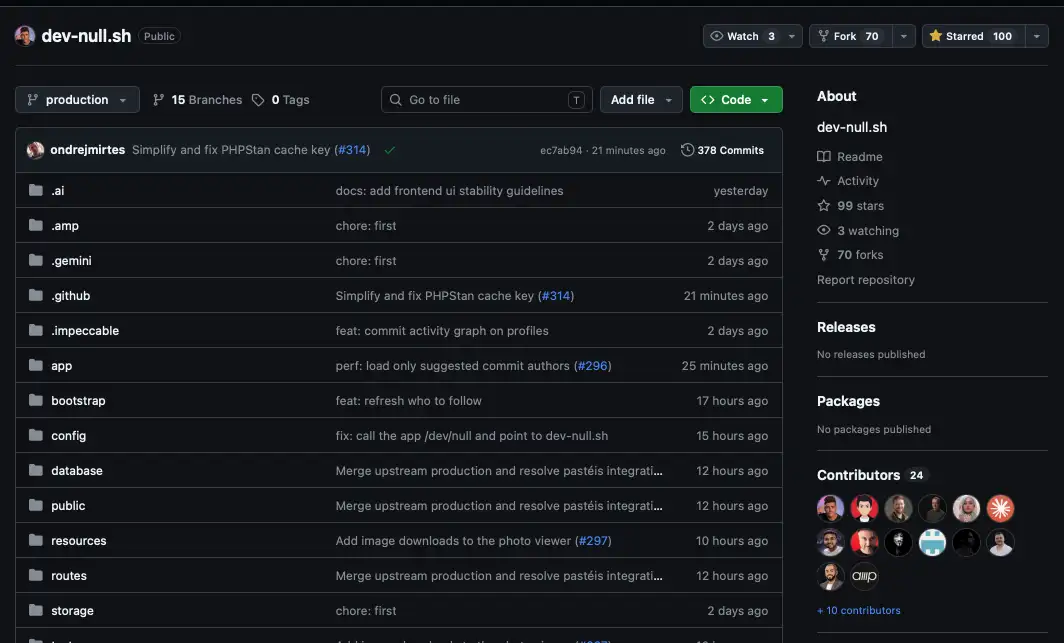Show the + 10 contributors link

pos(859,610)
